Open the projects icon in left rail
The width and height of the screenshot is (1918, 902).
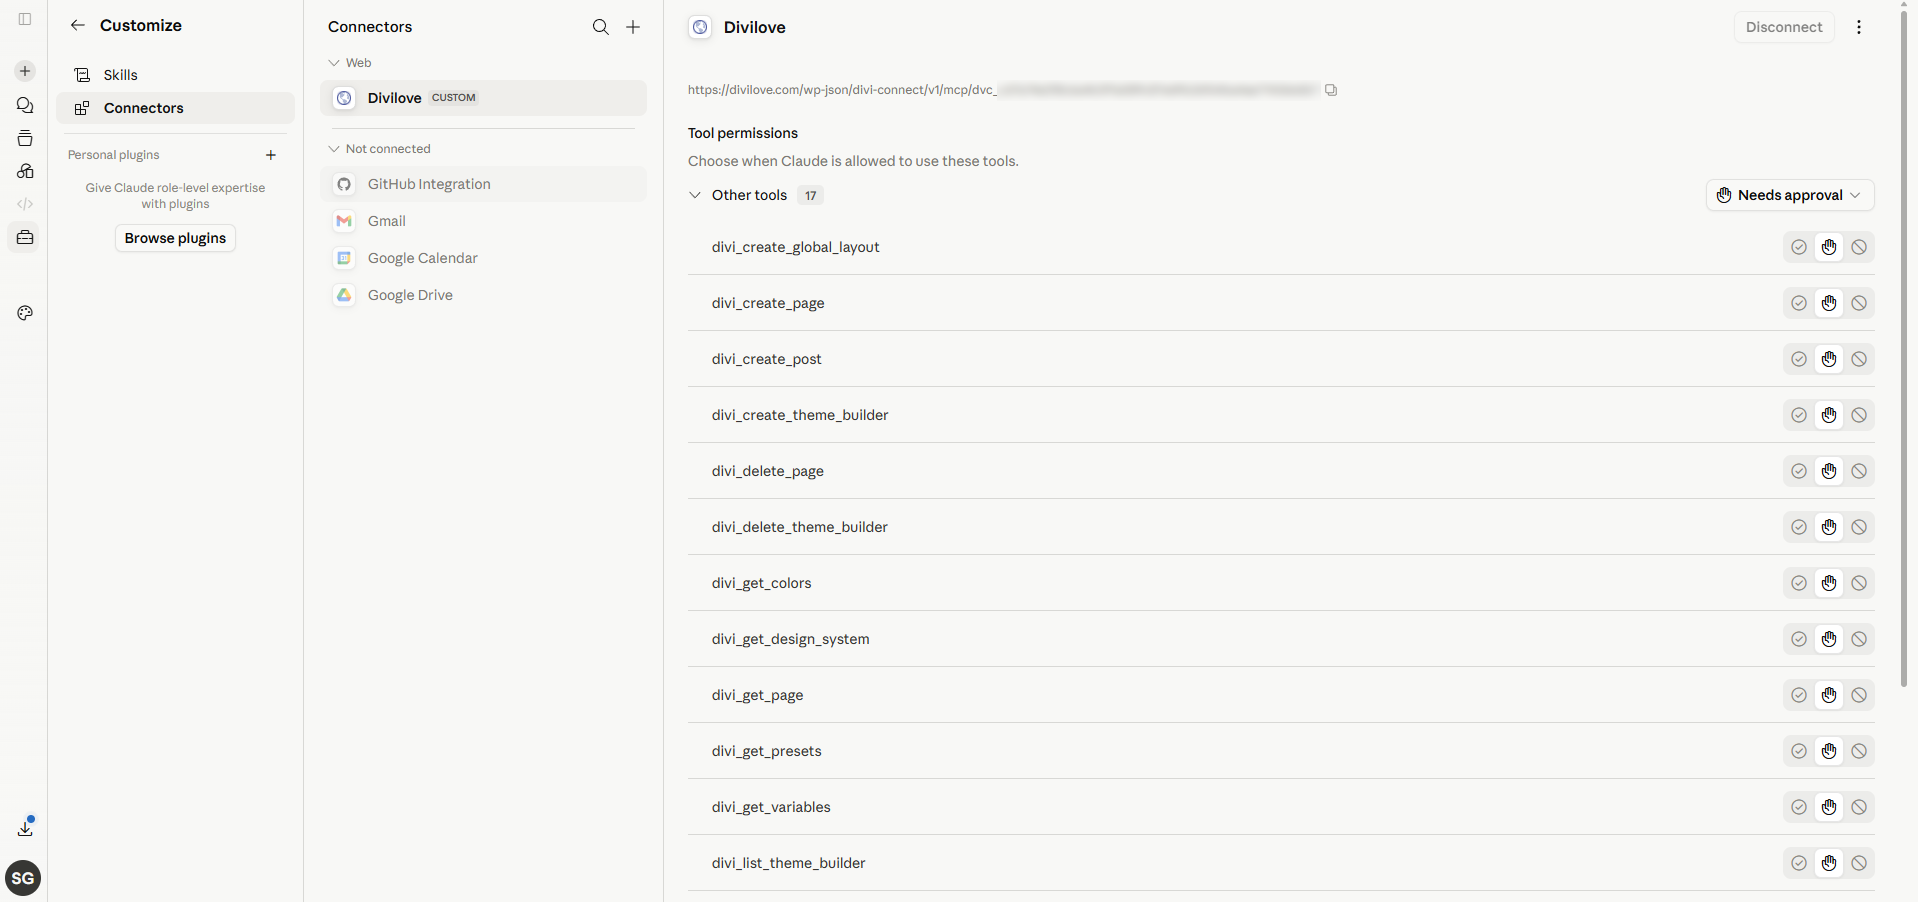pos(25,138)
